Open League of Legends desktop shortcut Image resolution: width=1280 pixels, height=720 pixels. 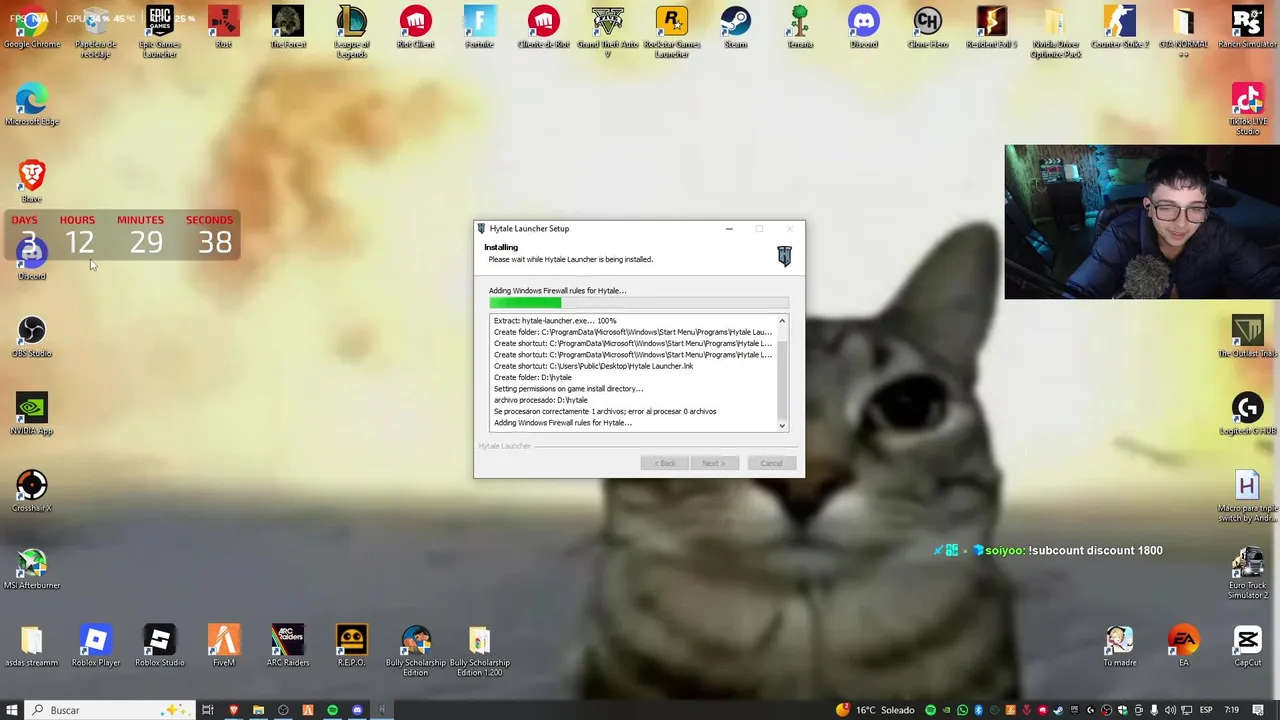coord(352,32)
